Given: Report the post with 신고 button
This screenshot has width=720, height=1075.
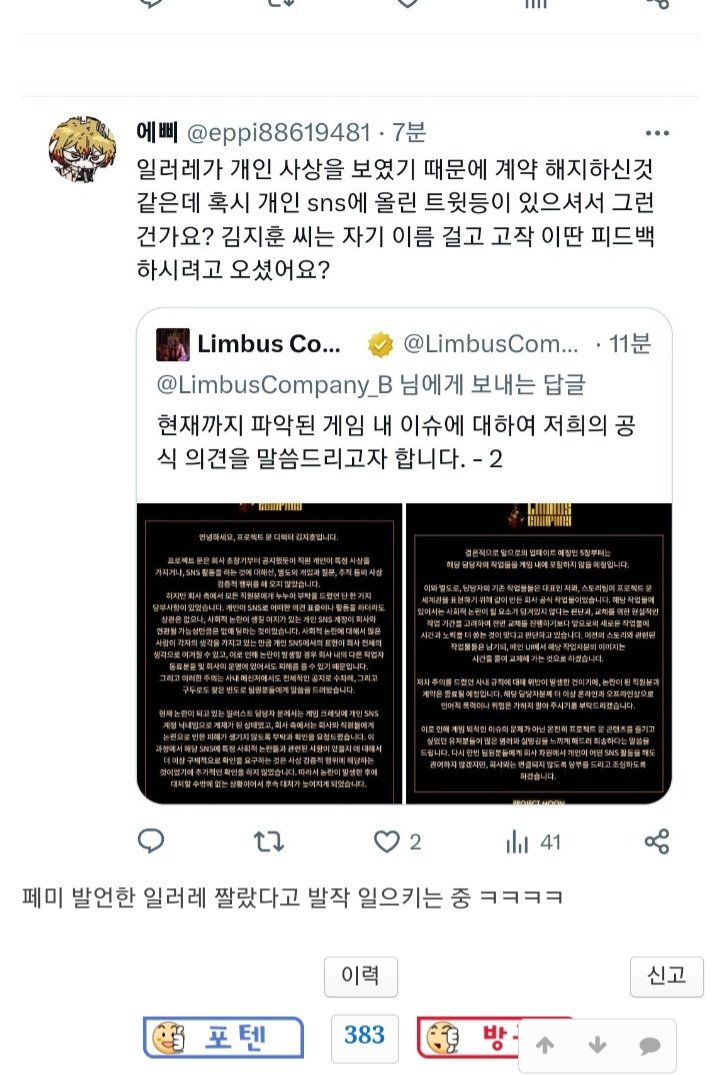Looking at the screenshot, I should pyautogui.click(x=667, y=976).
